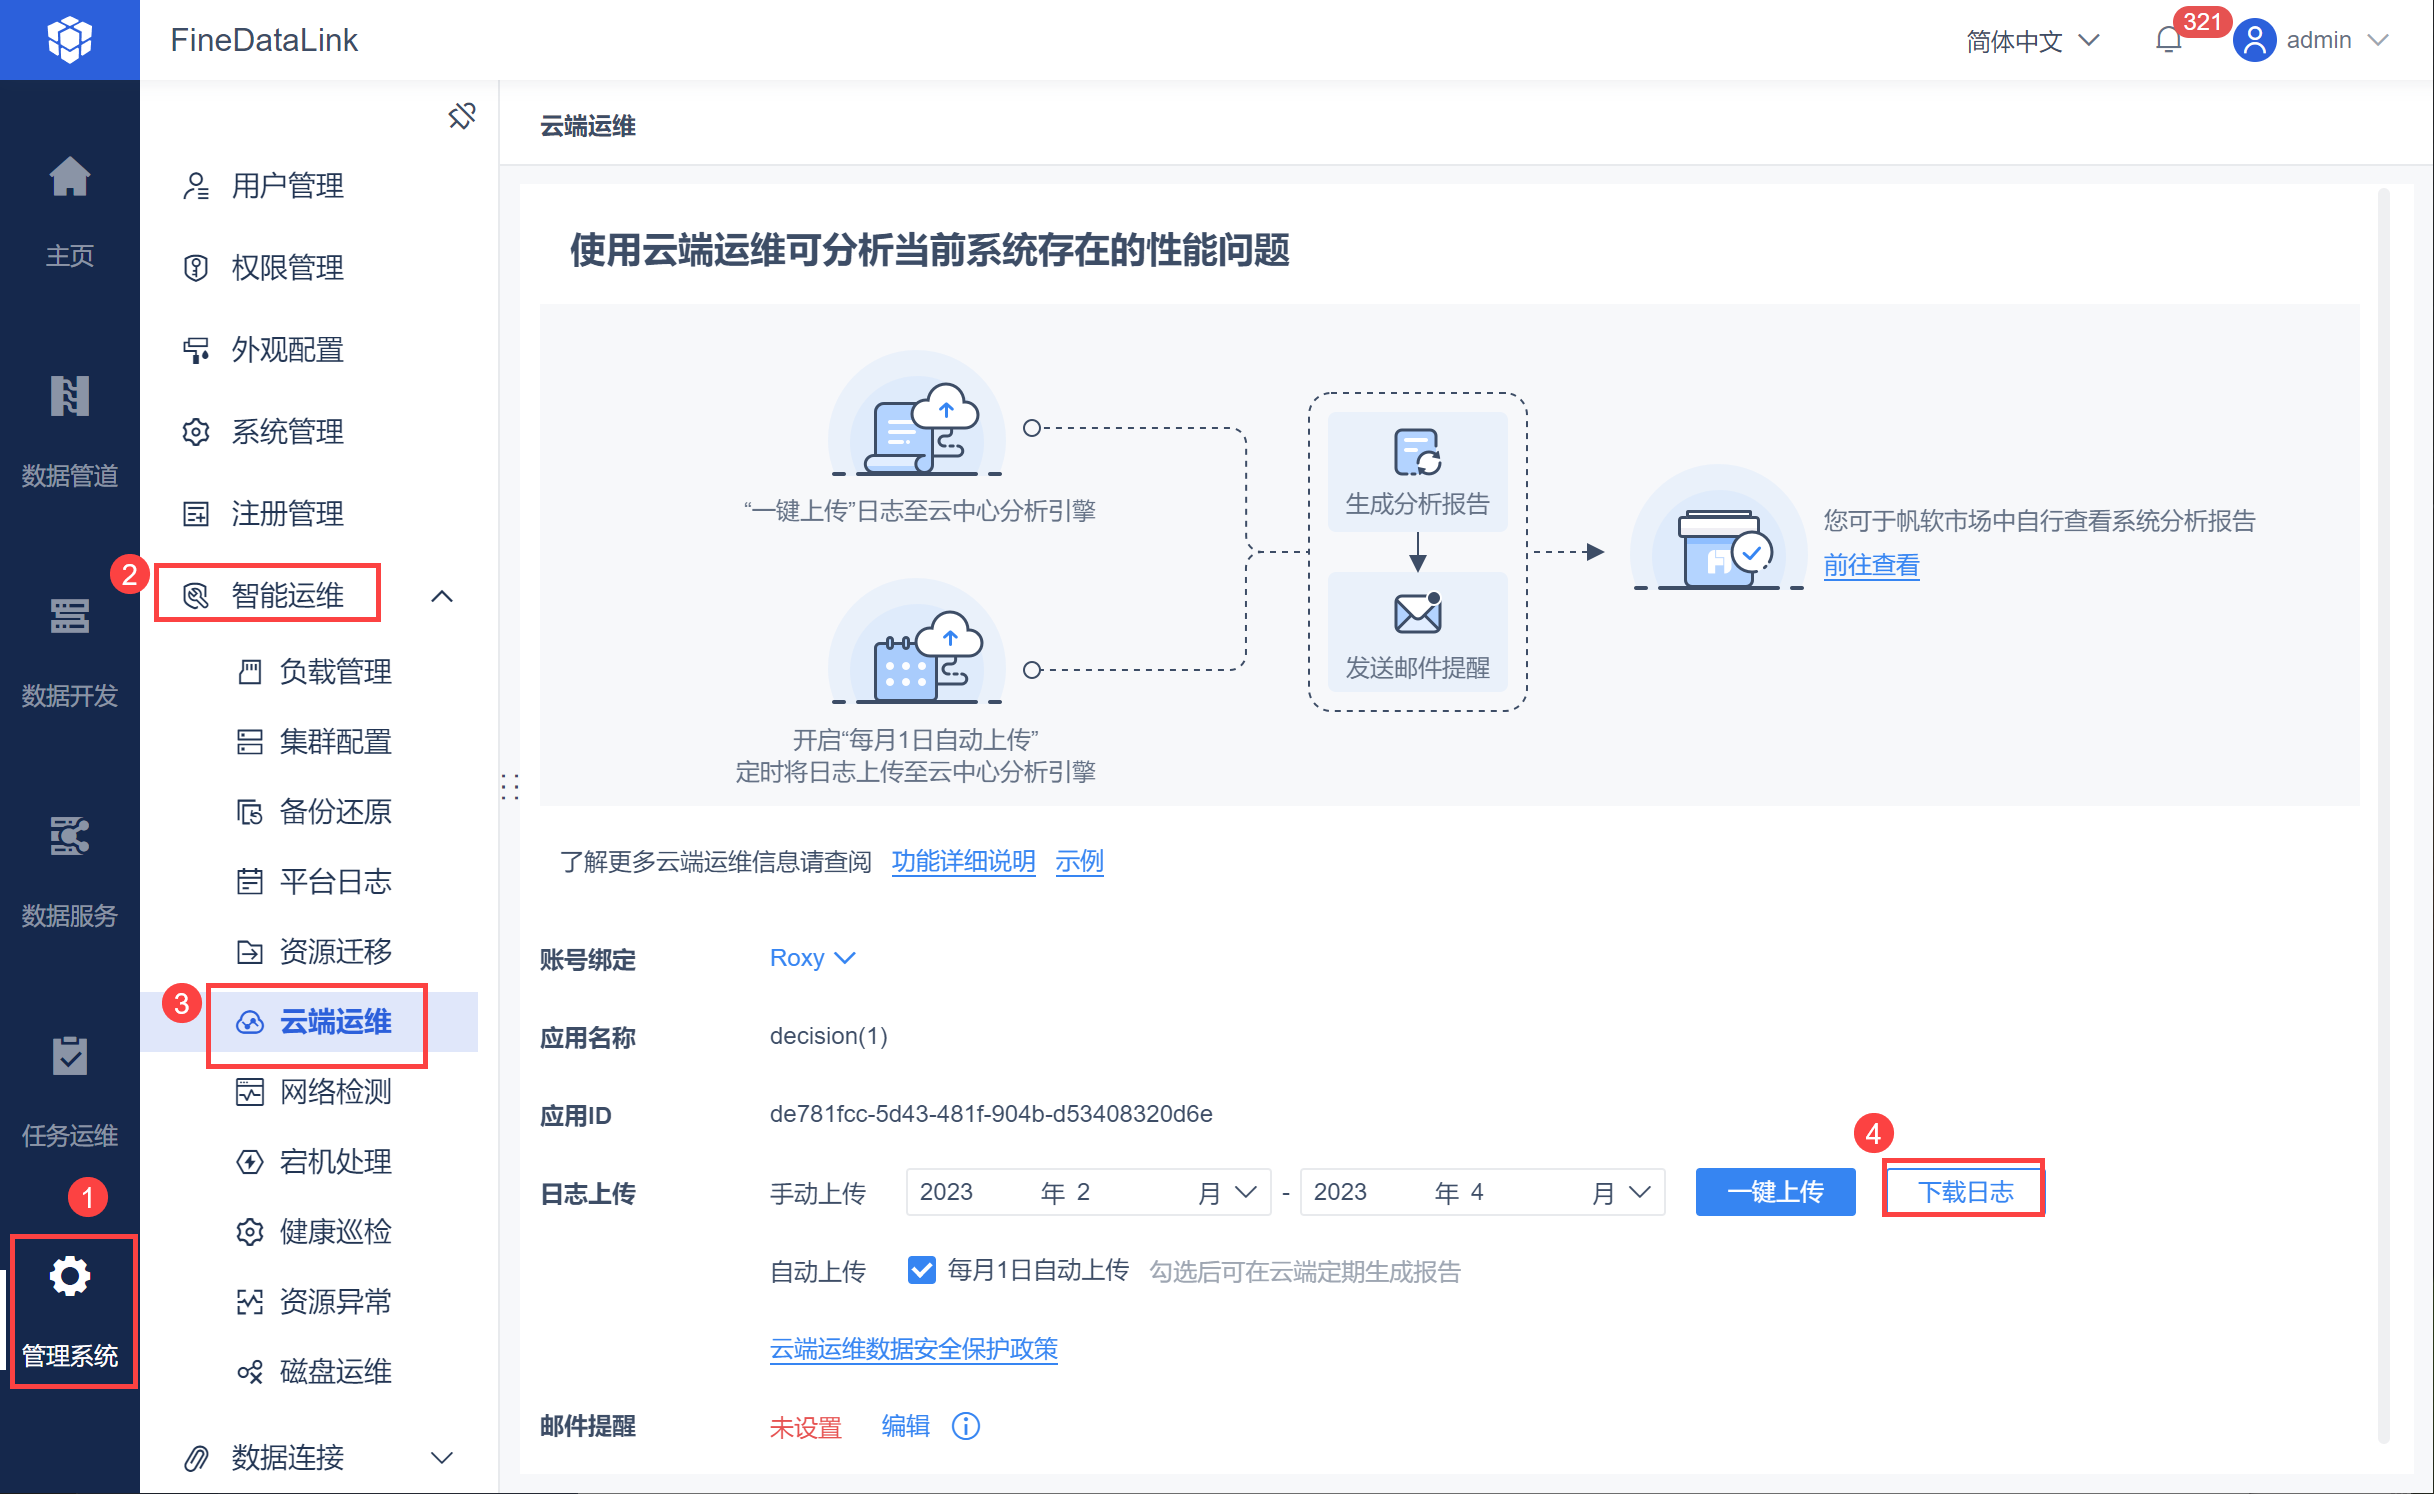Click the pin sidebar icon
The image size is (2434, 1494).
pos(461,116)
